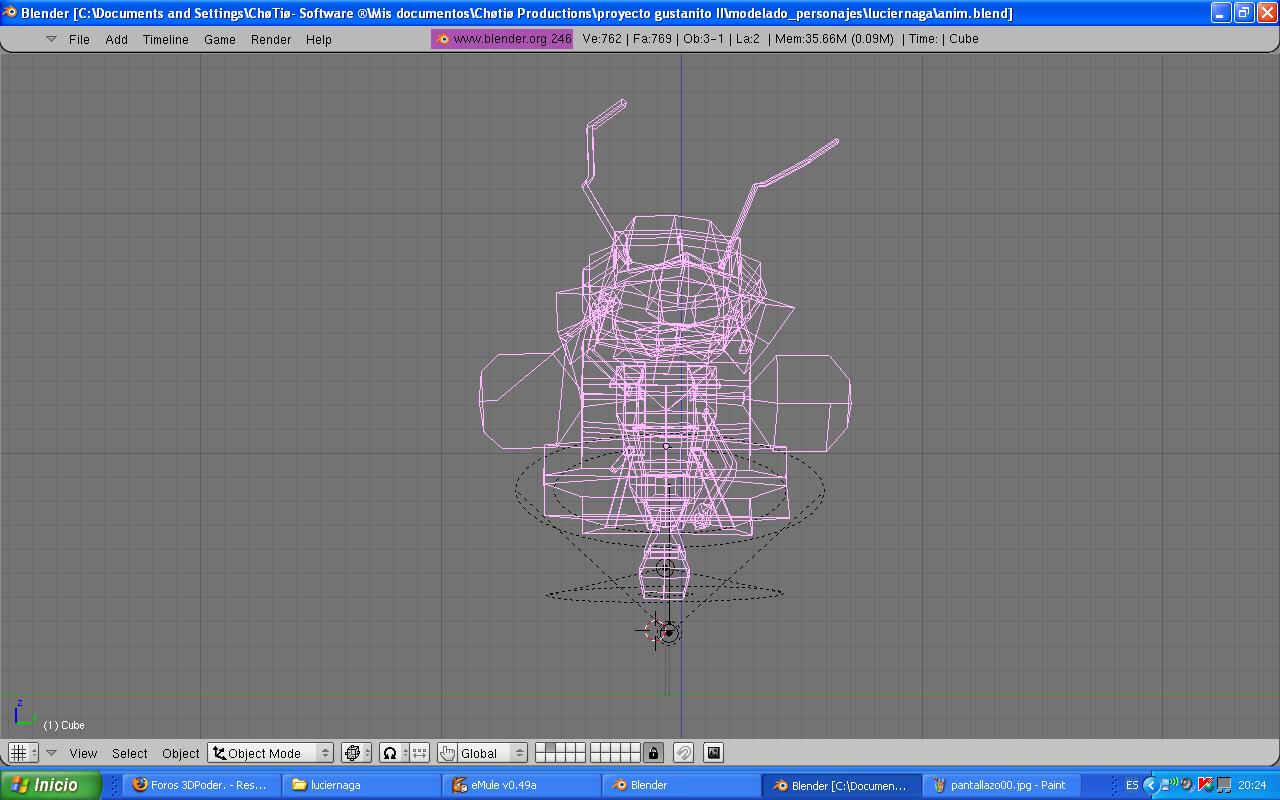1280x800 pixels.
Task: Switch to eMule v0.49a in taskbar
Action: (520, 785)
